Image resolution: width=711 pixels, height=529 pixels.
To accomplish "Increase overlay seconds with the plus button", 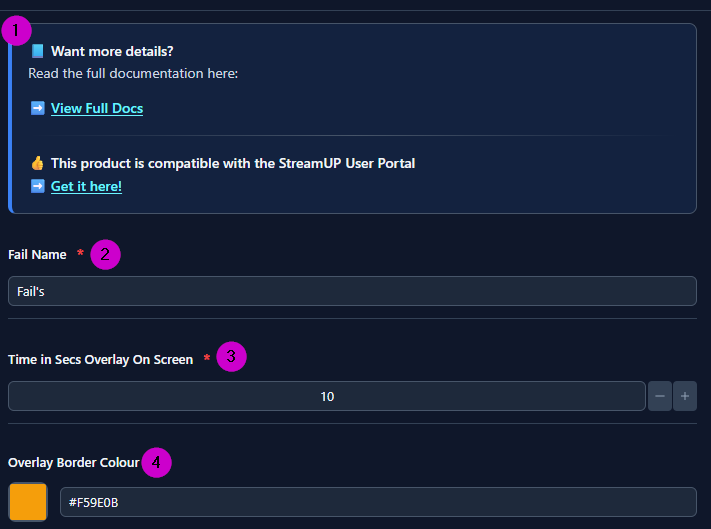I will click(x=685, y=396).
